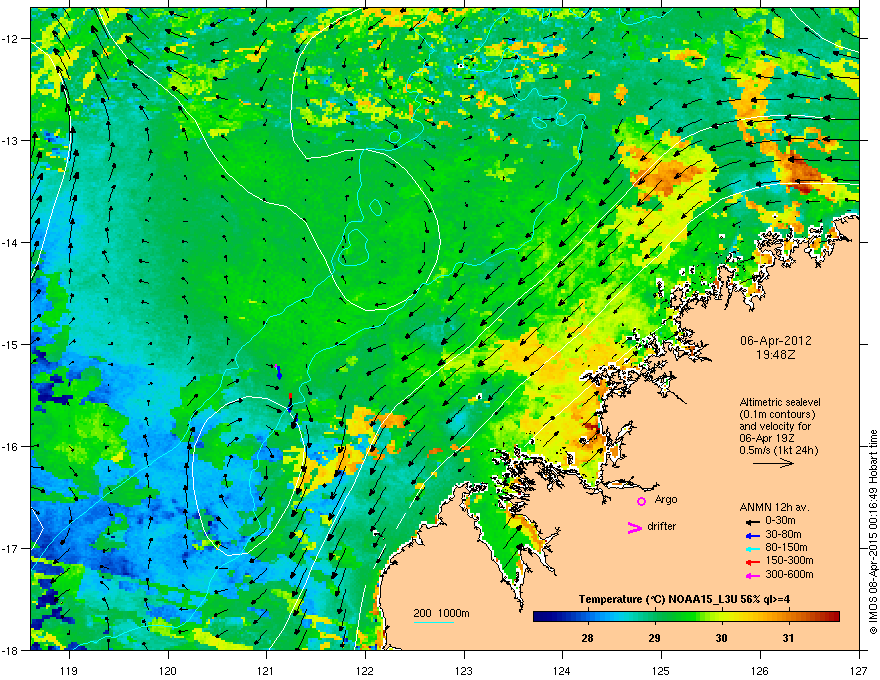The image size is (880, 680).
Task: Click longitude axis label 124
Action: (x=562, y=670)
